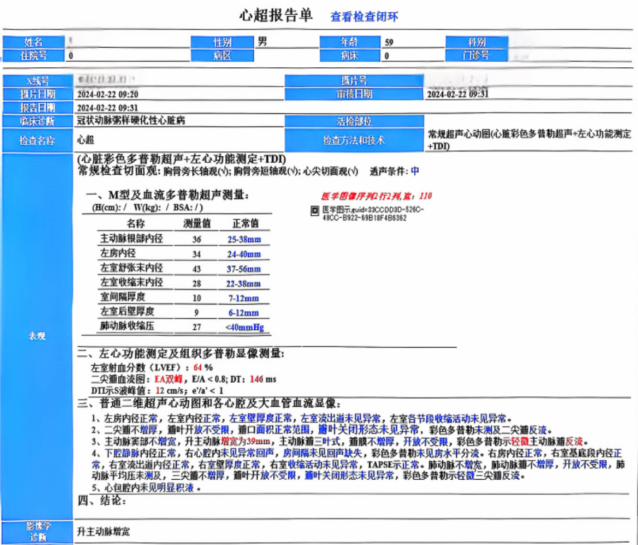Click the 主动脉根部内径 row name
638x545 pixels.
tap(131, 239)
